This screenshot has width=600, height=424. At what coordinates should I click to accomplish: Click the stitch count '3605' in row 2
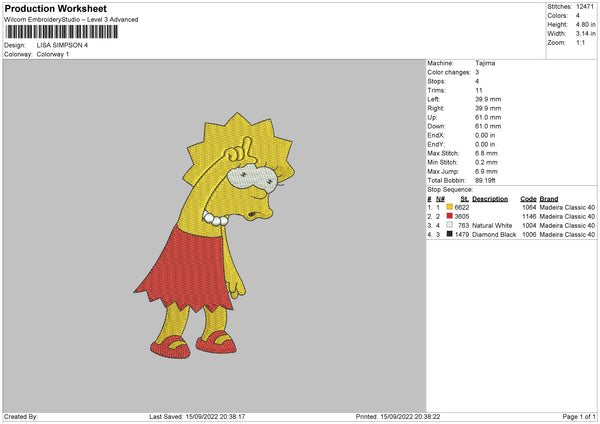[461, 217]
